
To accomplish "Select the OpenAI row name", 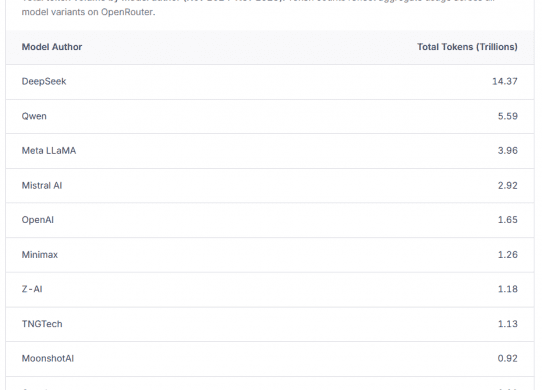I will click(38, 220).
